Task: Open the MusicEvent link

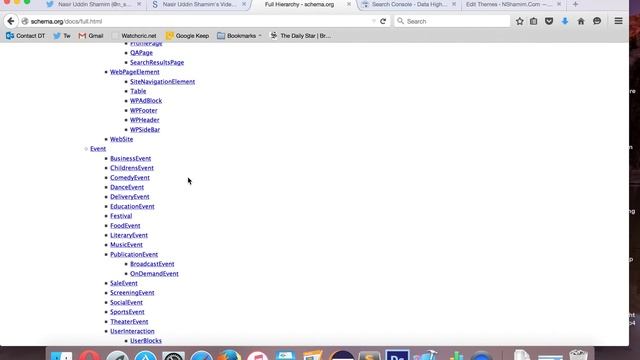Action: [127, 245]
